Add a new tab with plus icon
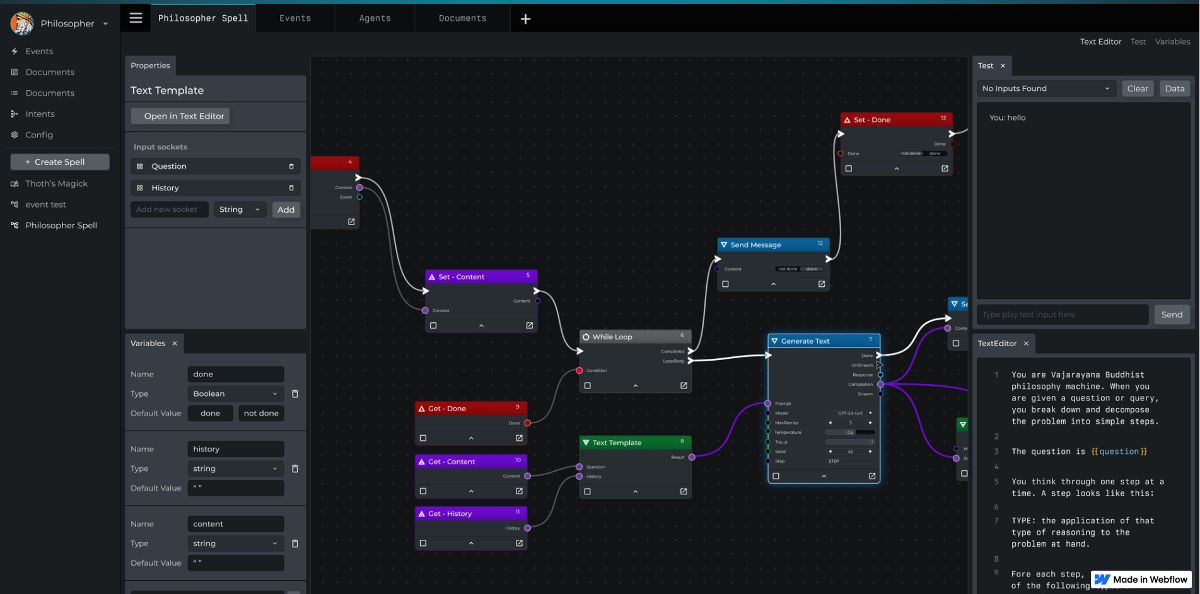This screenshot has height=594, width=1200. coord(526,18)
